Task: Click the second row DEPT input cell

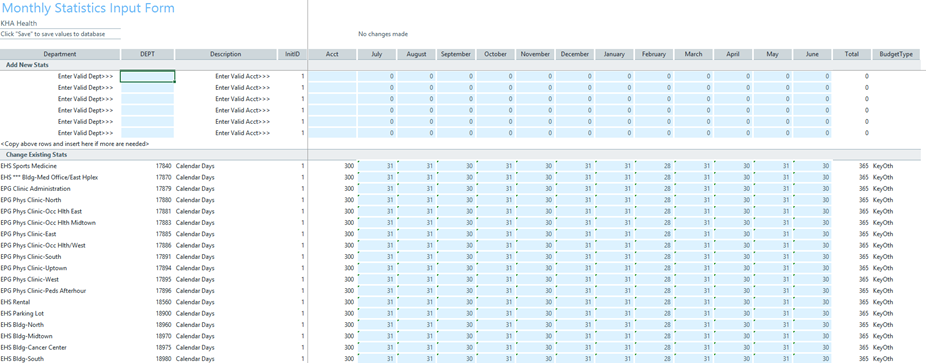Action: tap(148, 87)
